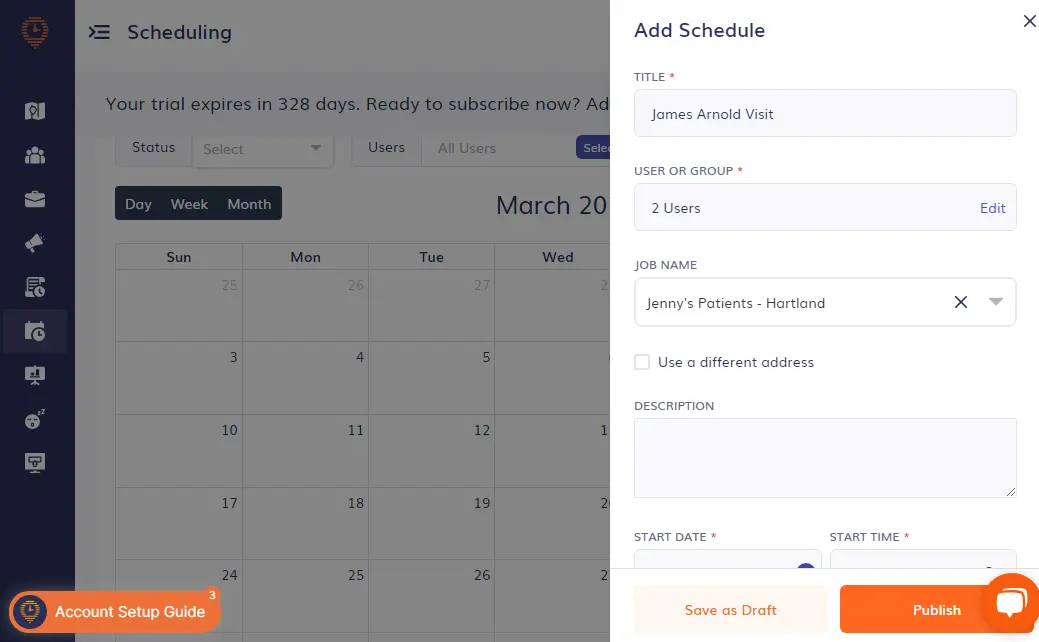Enable the Use a different address checkbox
This screenshot has height=642, width=1039.
tap(643, 362)
